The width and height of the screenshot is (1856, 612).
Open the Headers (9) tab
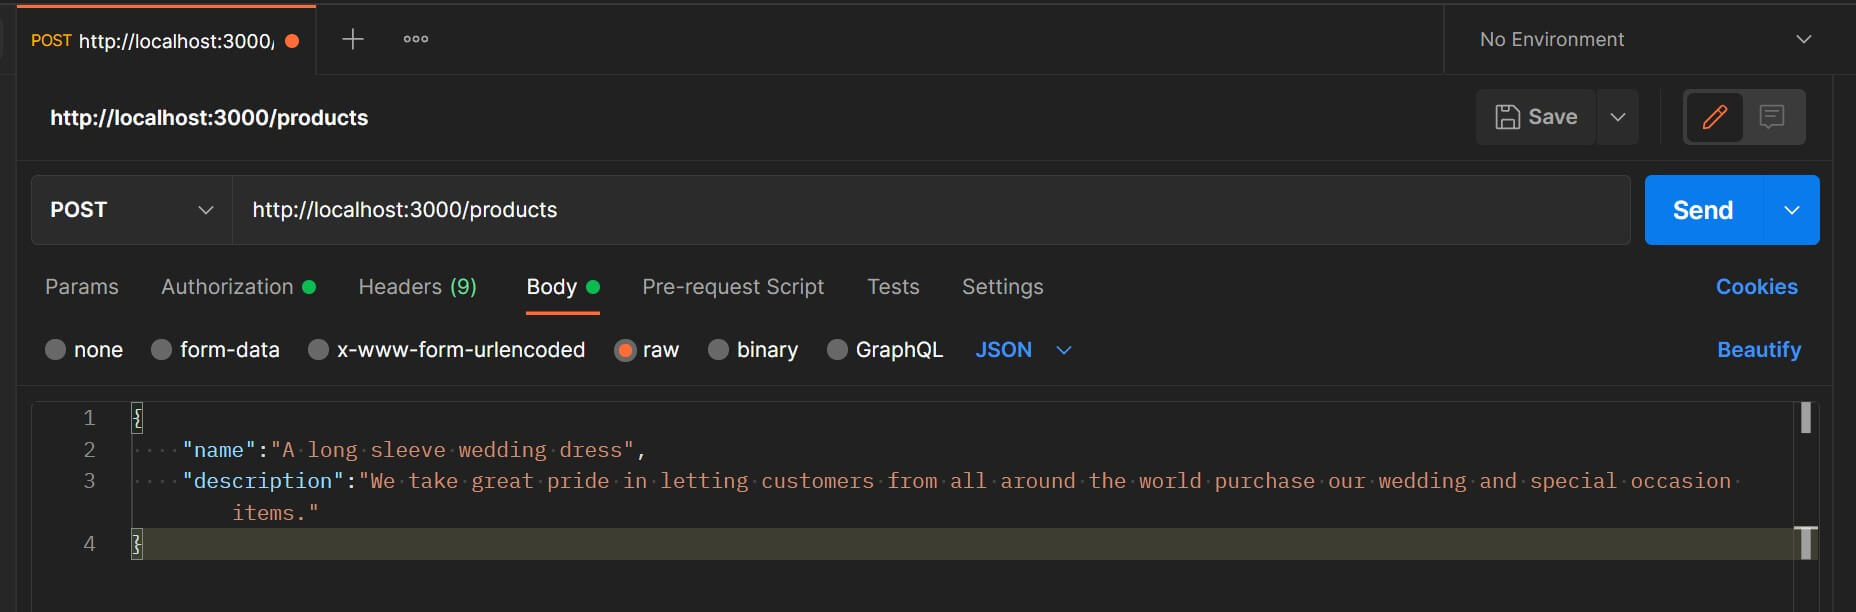(417, 287)
